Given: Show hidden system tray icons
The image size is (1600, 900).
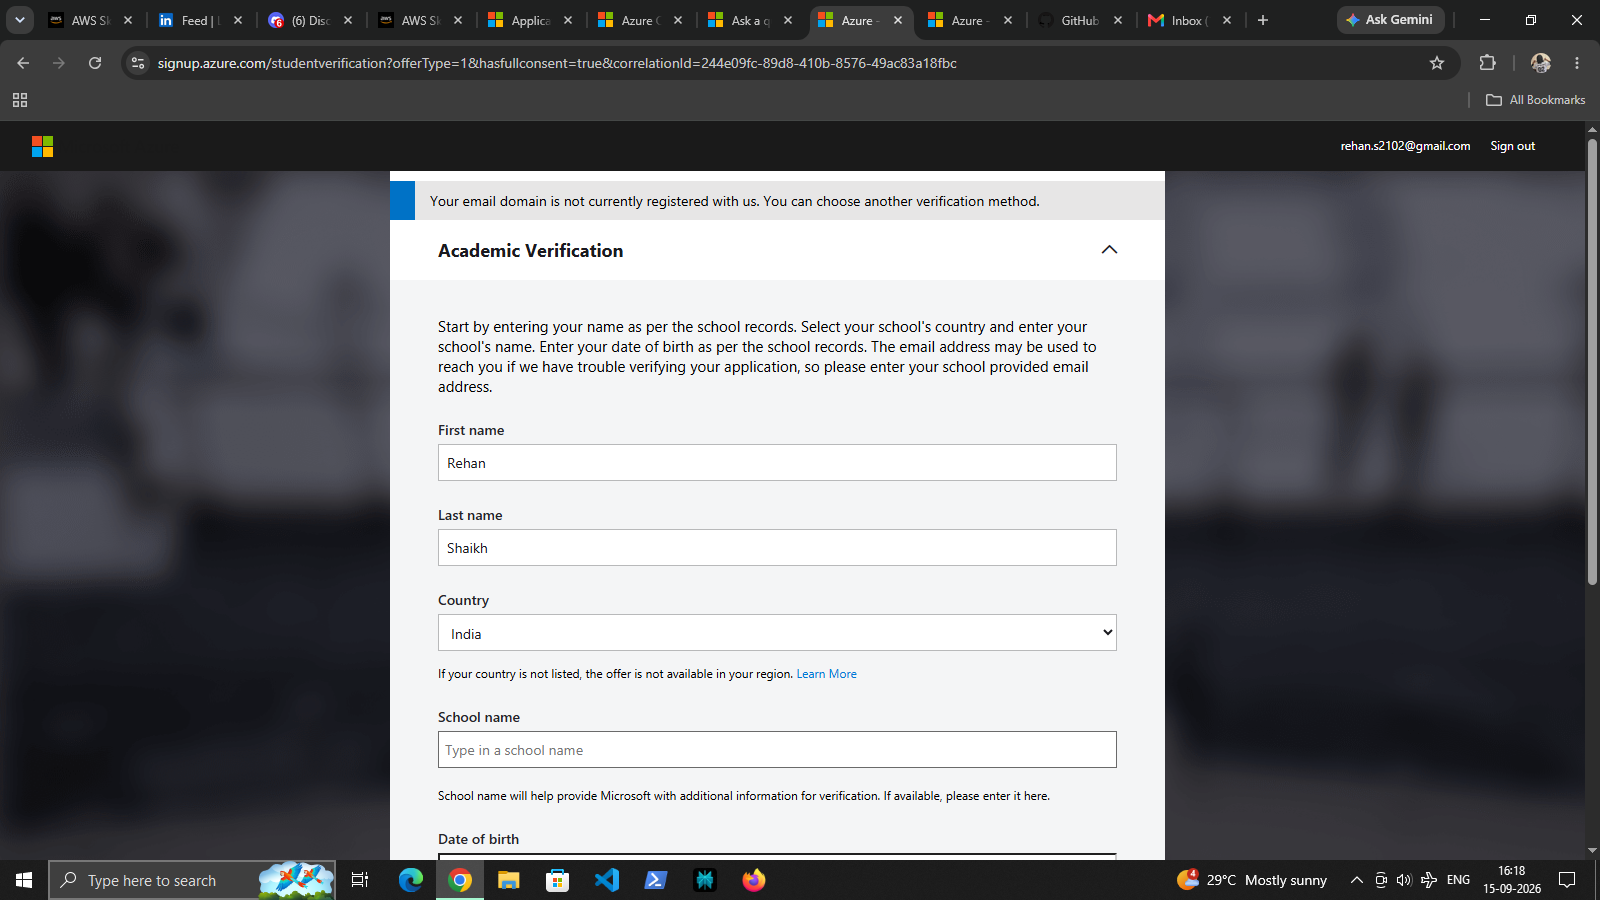Looking at the screenshot, I should click(x=1357, y=880).
